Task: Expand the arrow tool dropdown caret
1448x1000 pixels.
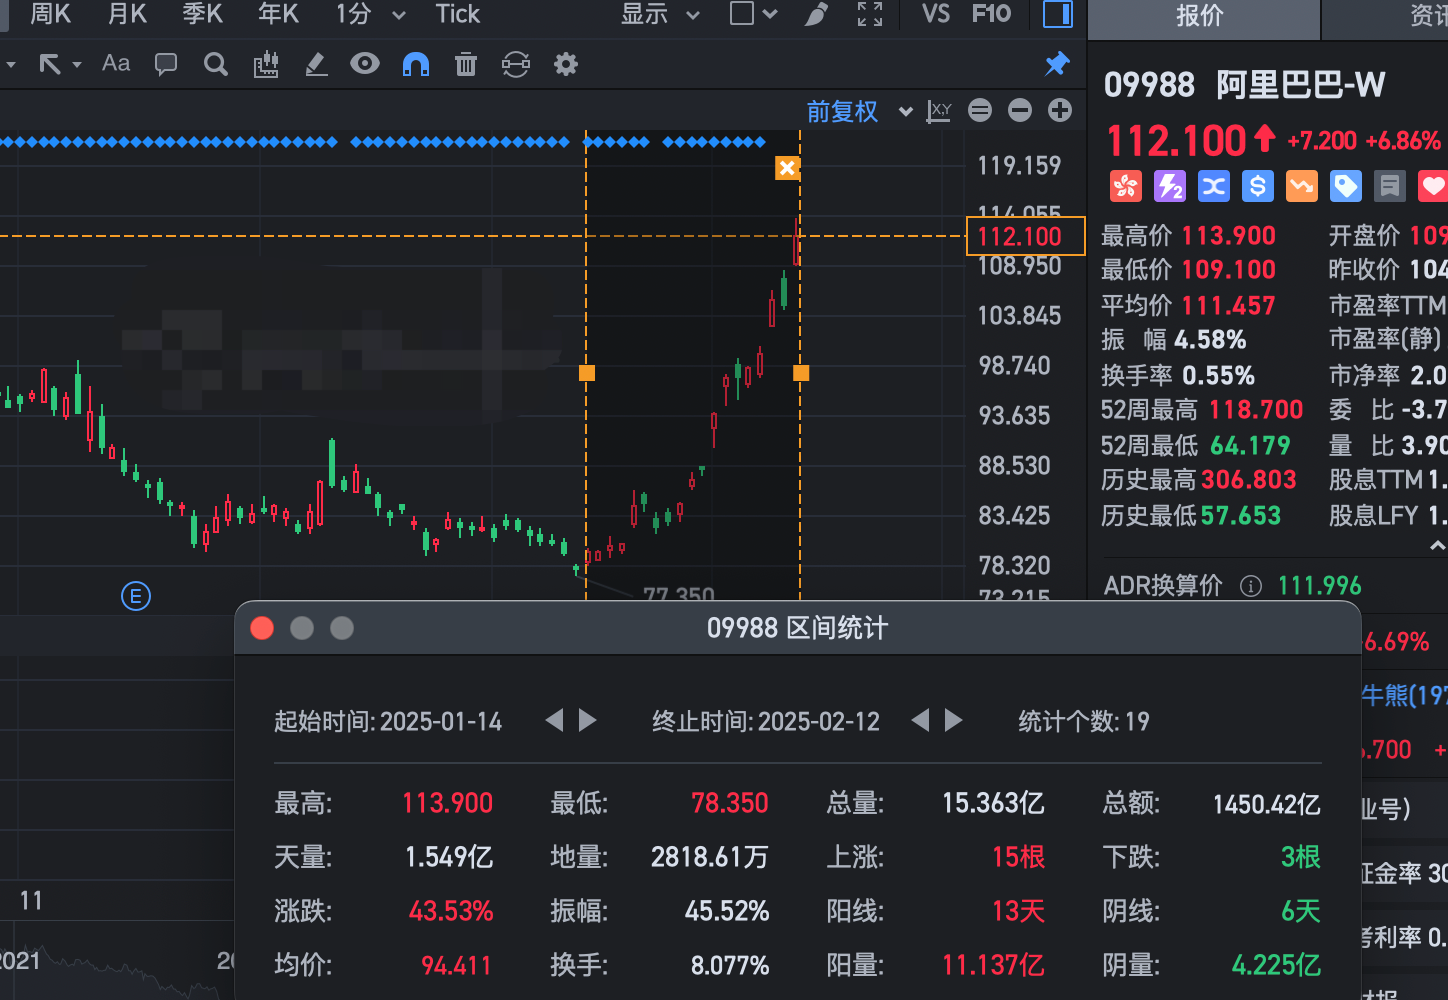Action: 77,66
